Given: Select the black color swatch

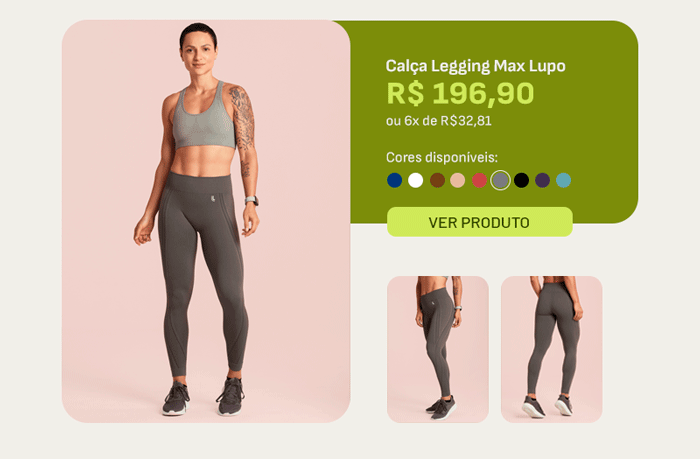Looking at the screenshot, I should tap(521, 180).
